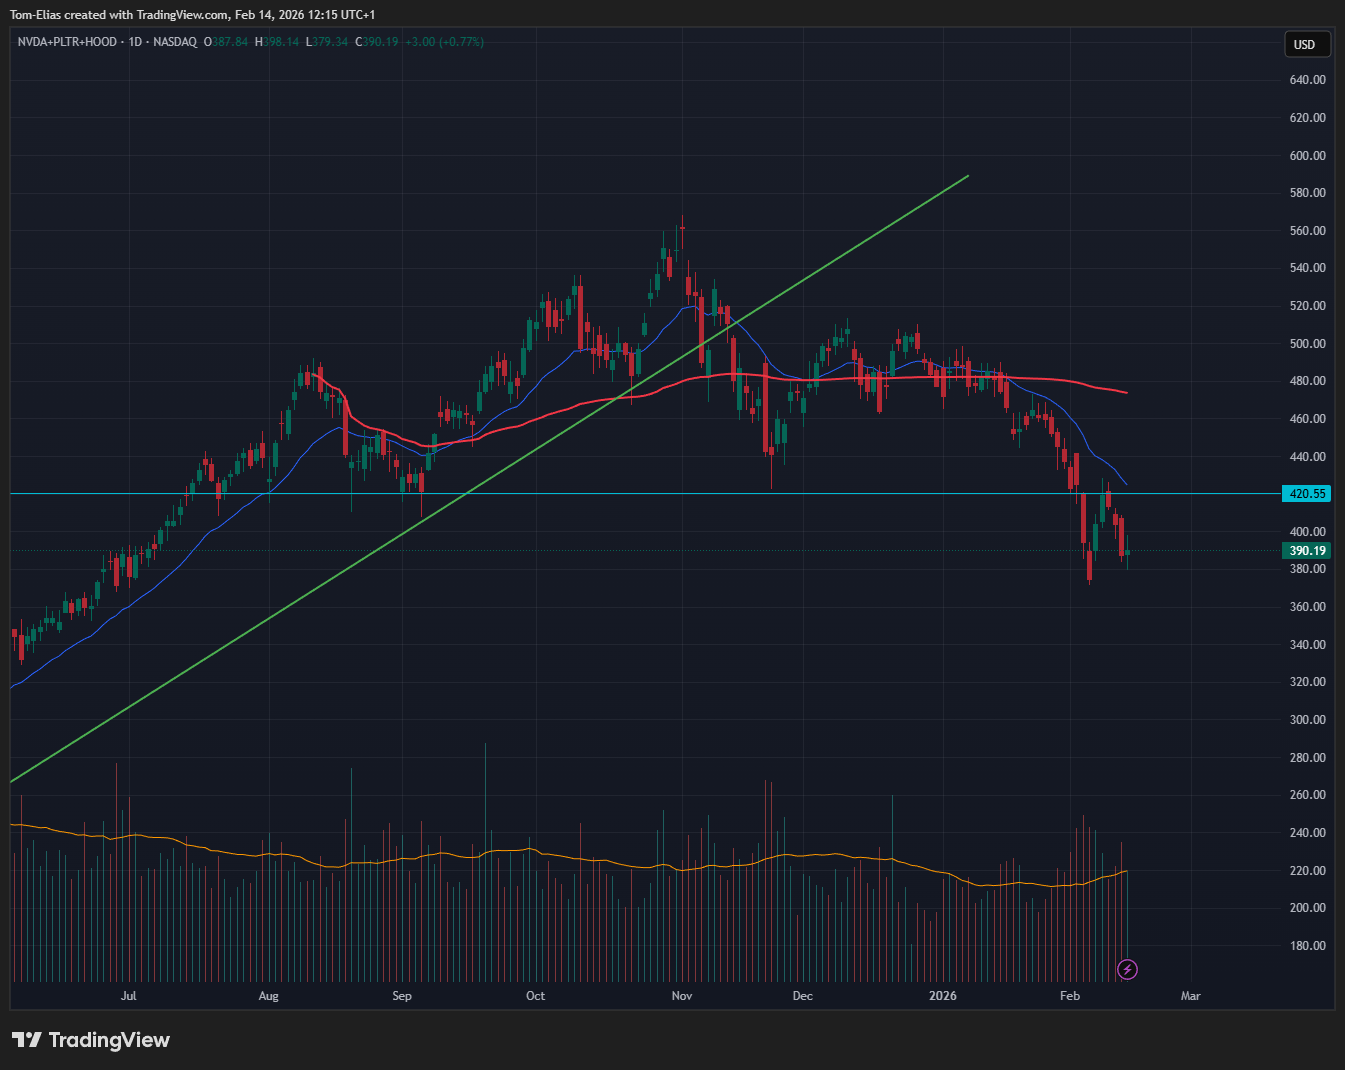Image resolution: width=1345 pixels, height=1070 pixels.
Task: Click the 180.00 price axis label
Action: point(1308,946)
